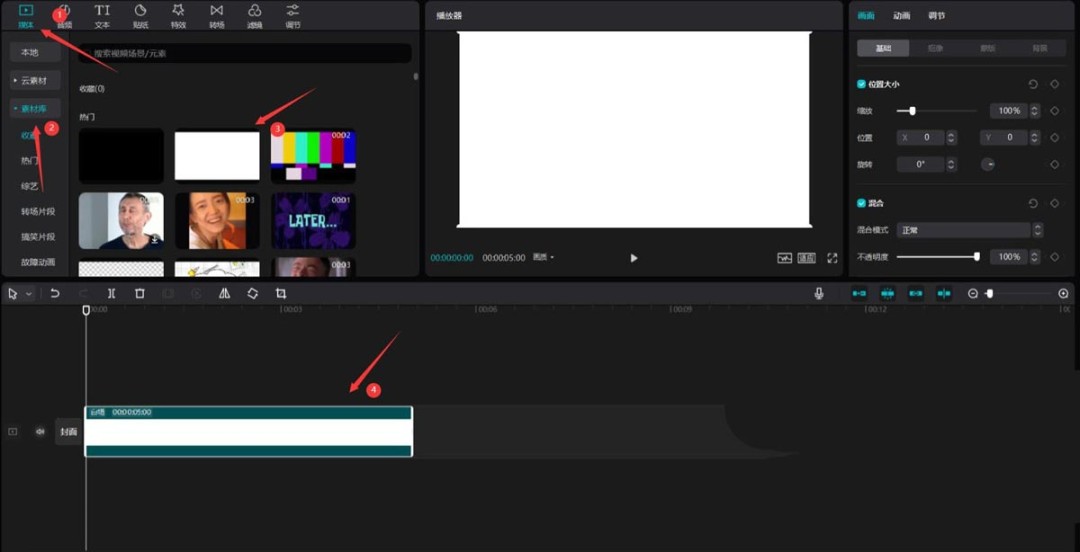
Task: Click the delete trash icon in timeline toolbar
Action: (x=140, y=294)
